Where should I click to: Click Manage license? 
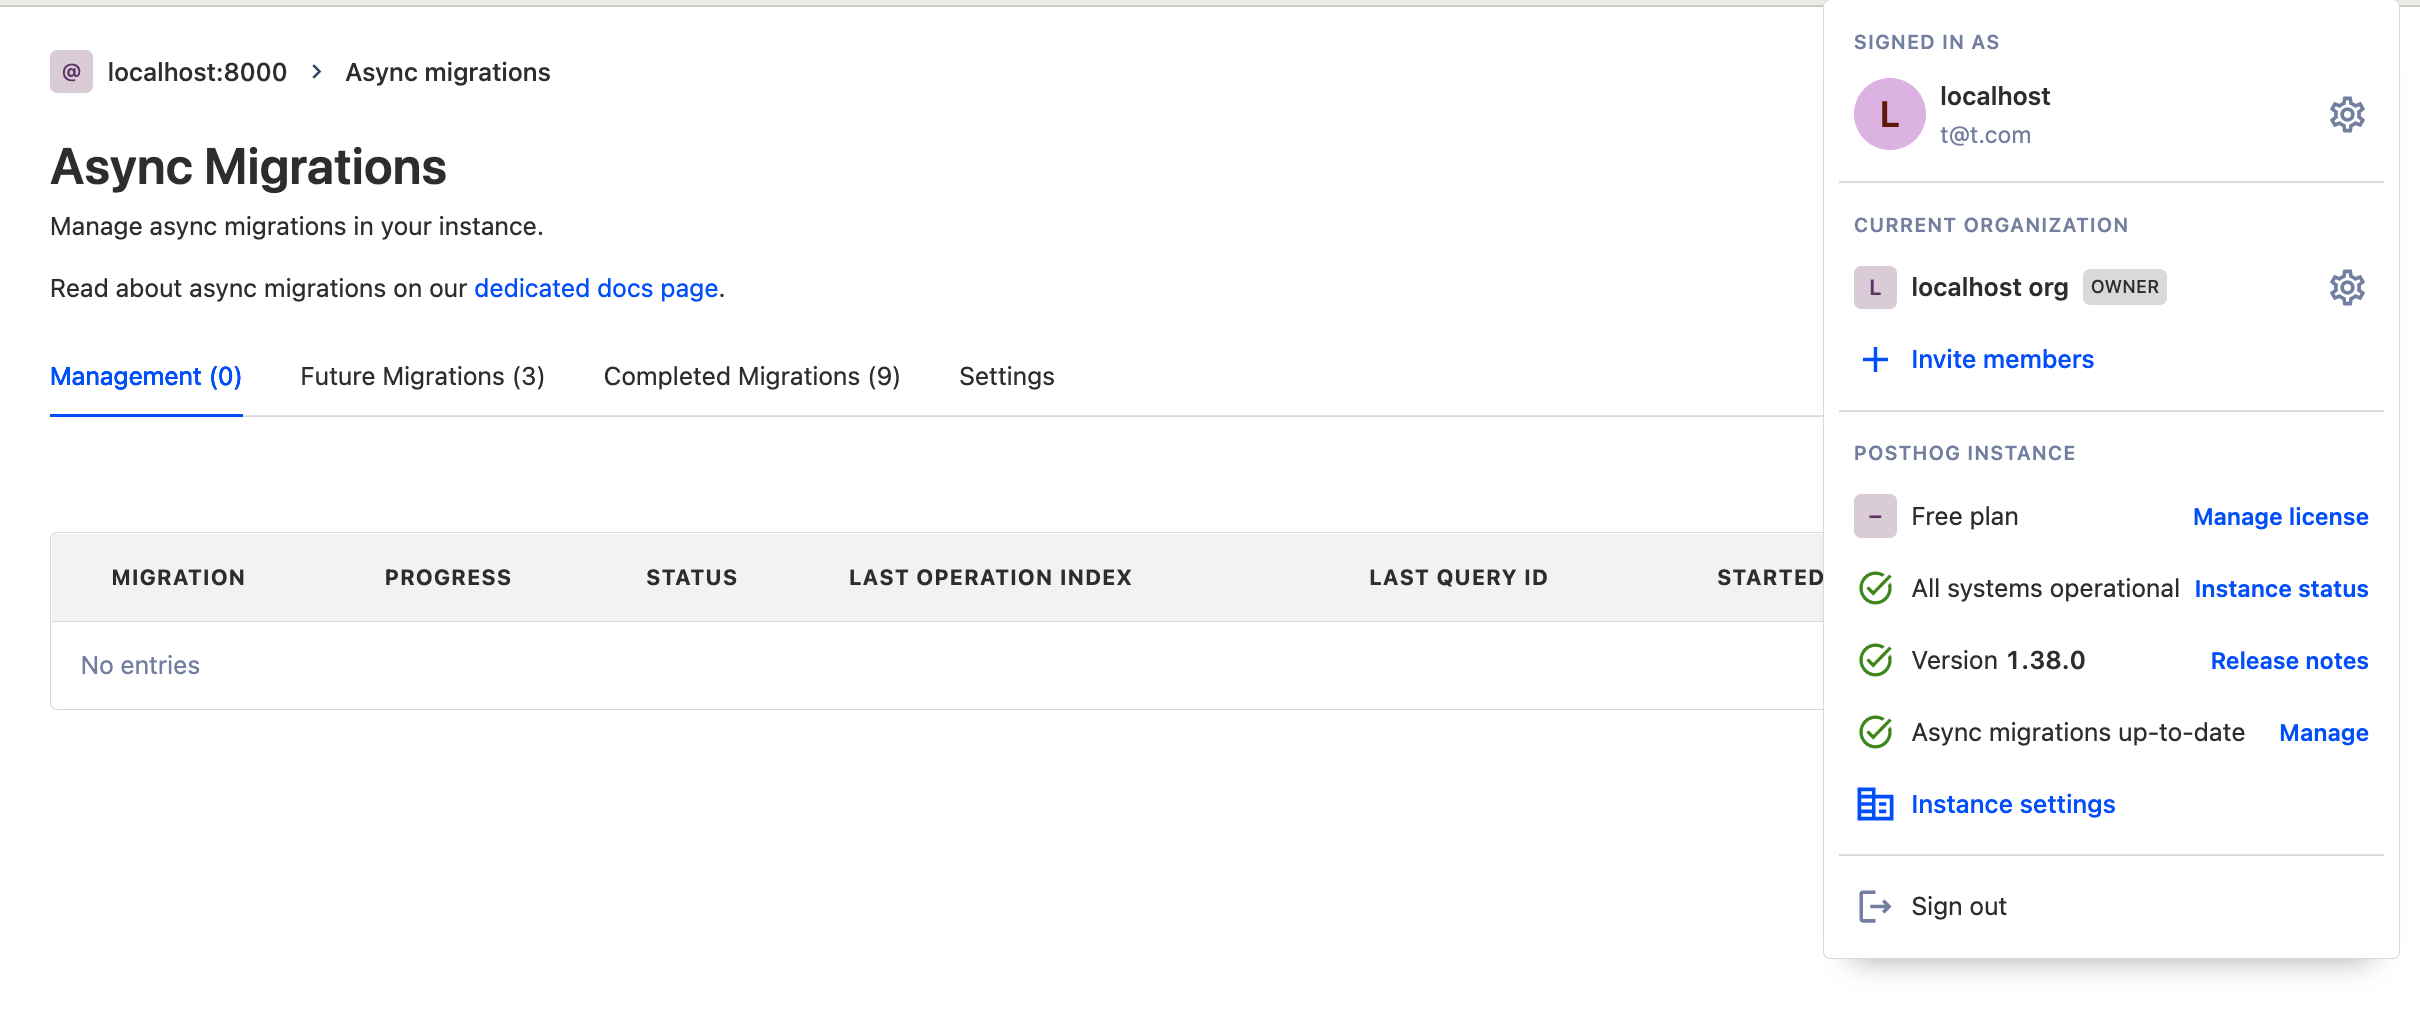[x=2280, y=516]
